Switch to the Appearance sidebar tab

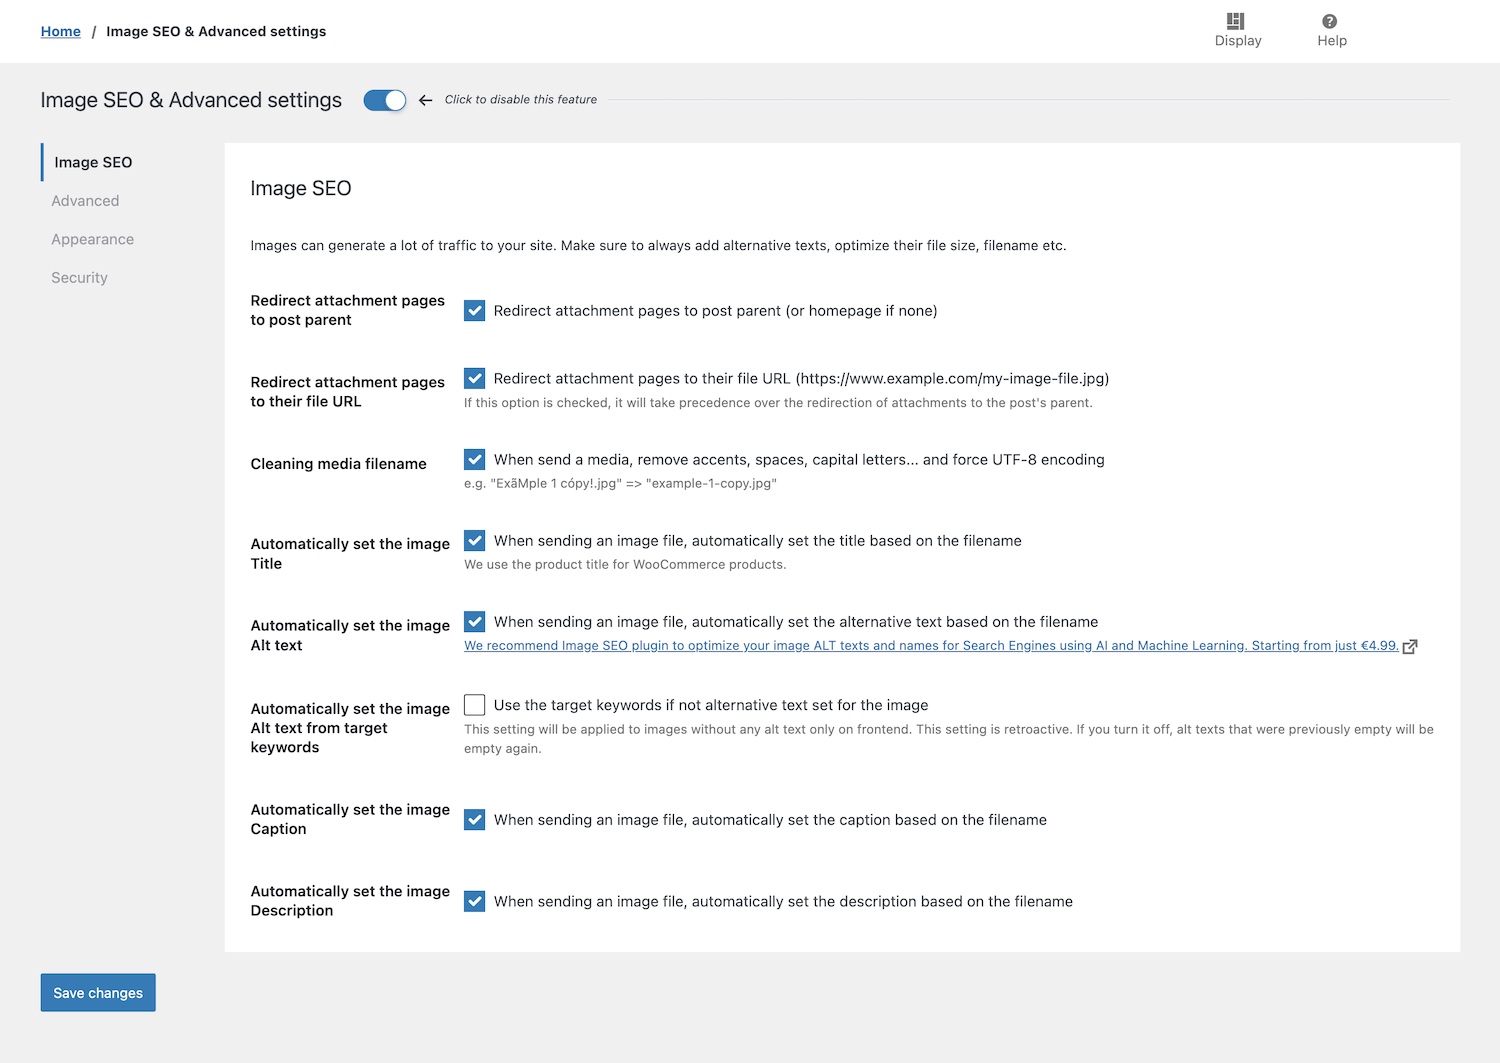pos(92,239)
